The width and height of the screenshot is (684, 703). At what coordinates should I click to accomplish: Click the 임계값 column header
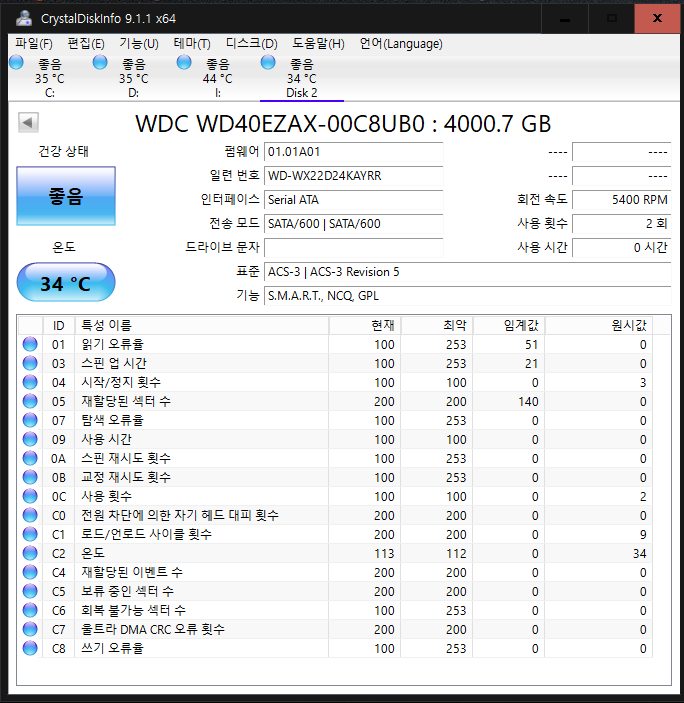(509, 325)
